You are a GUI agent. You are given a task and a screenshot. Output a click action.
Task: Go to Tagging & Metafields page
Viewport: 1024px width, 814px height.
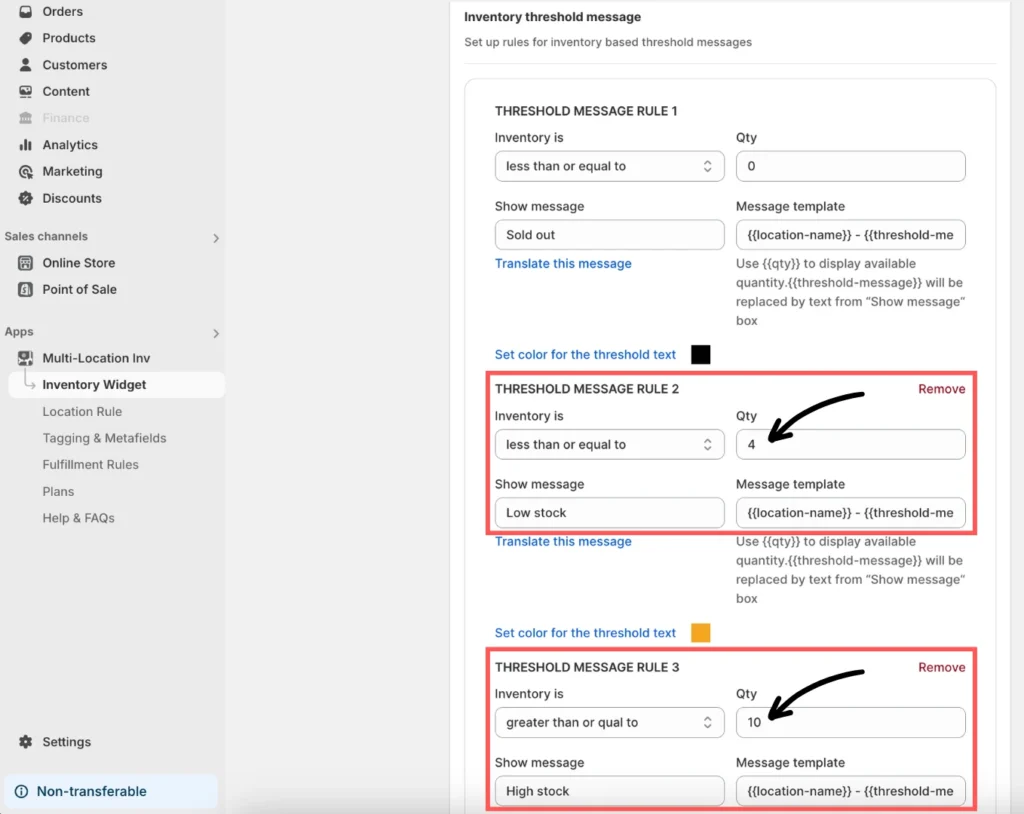coord(104,438)
